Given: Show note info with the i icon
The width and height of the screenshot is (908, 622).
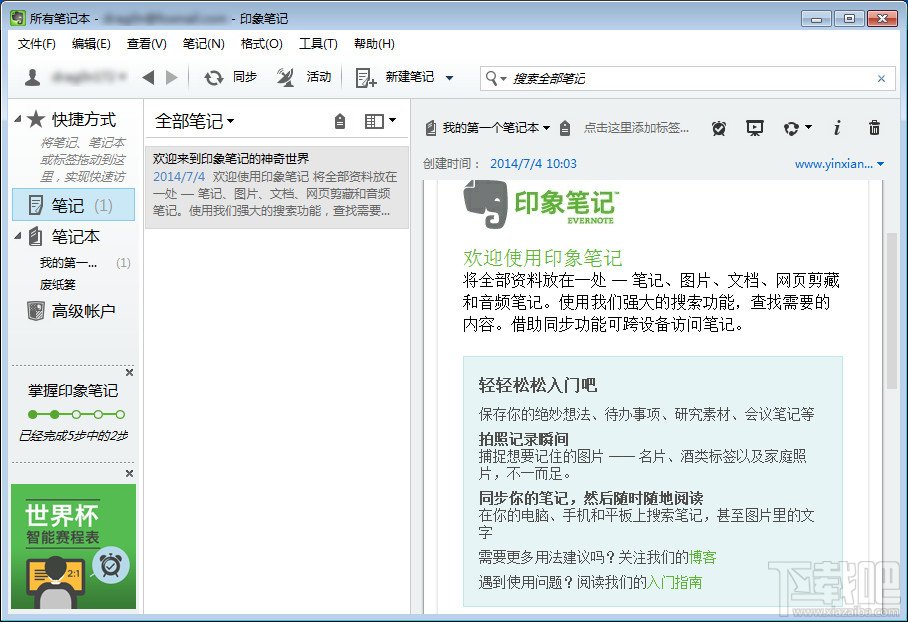Looking at the screenshot, I should [837, 128].
